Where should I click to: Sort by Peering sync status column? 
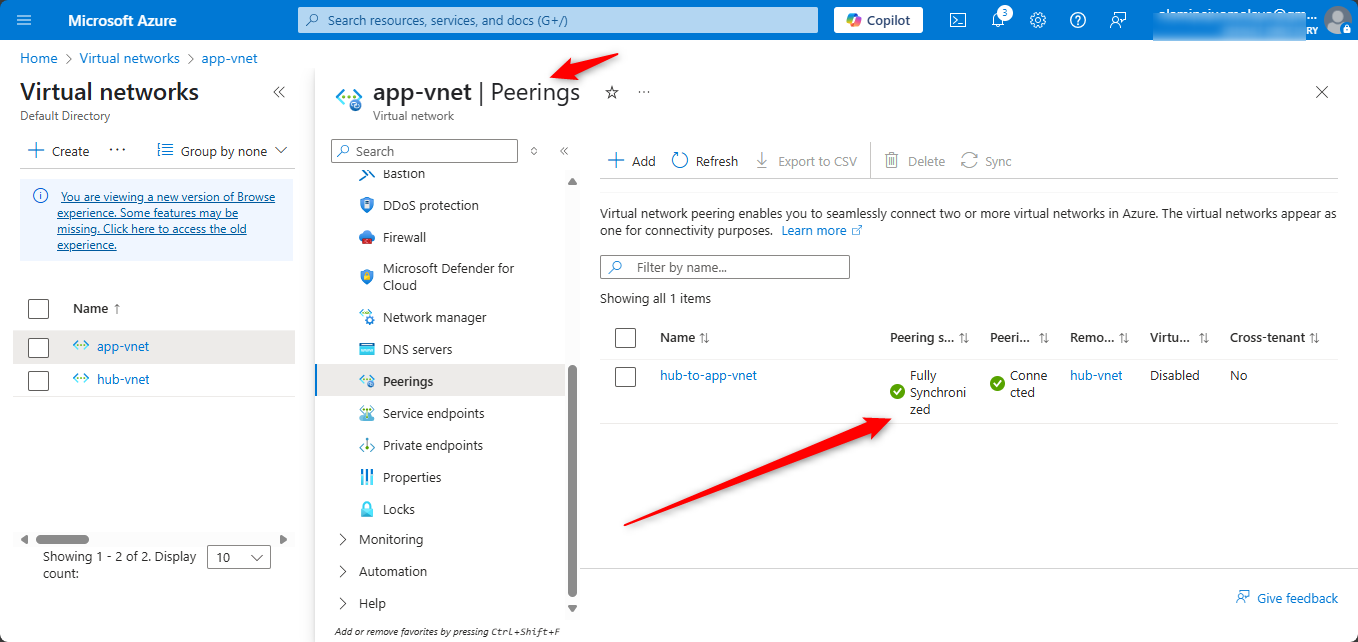click(930, 338)
